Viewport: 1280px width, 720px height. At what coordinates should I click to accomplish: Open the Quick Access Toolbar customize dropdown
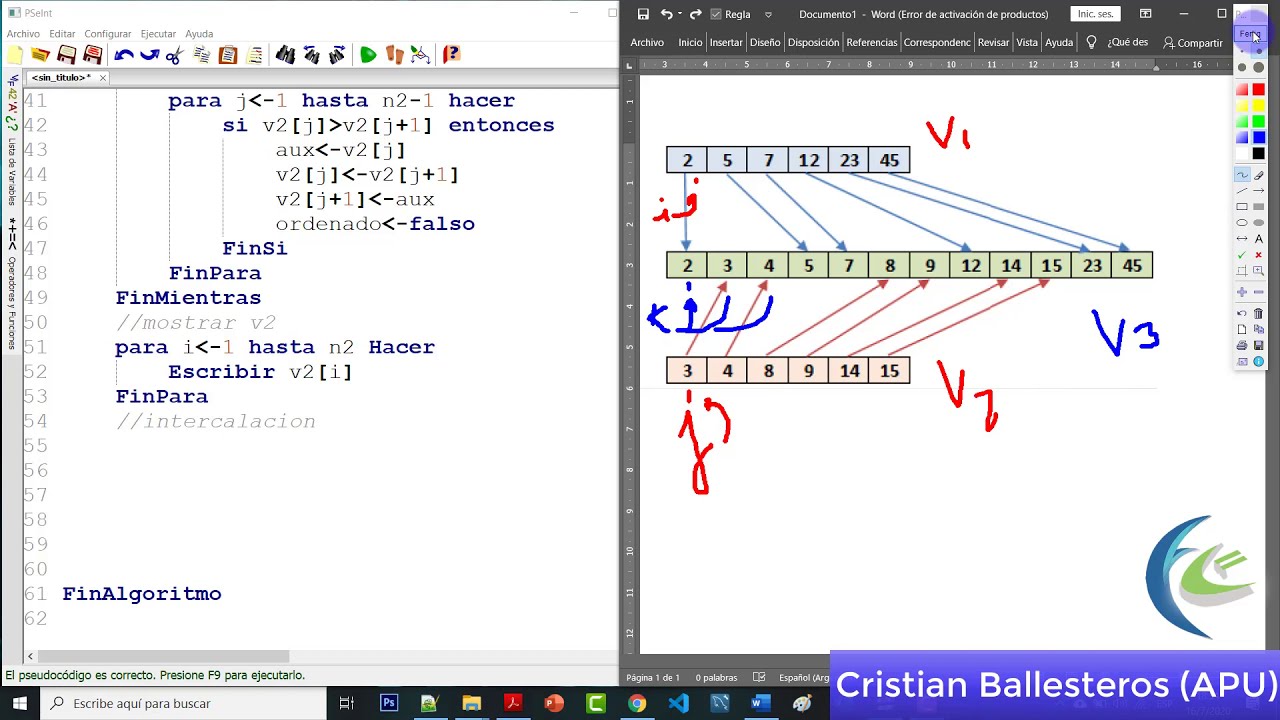pos(768,14)
